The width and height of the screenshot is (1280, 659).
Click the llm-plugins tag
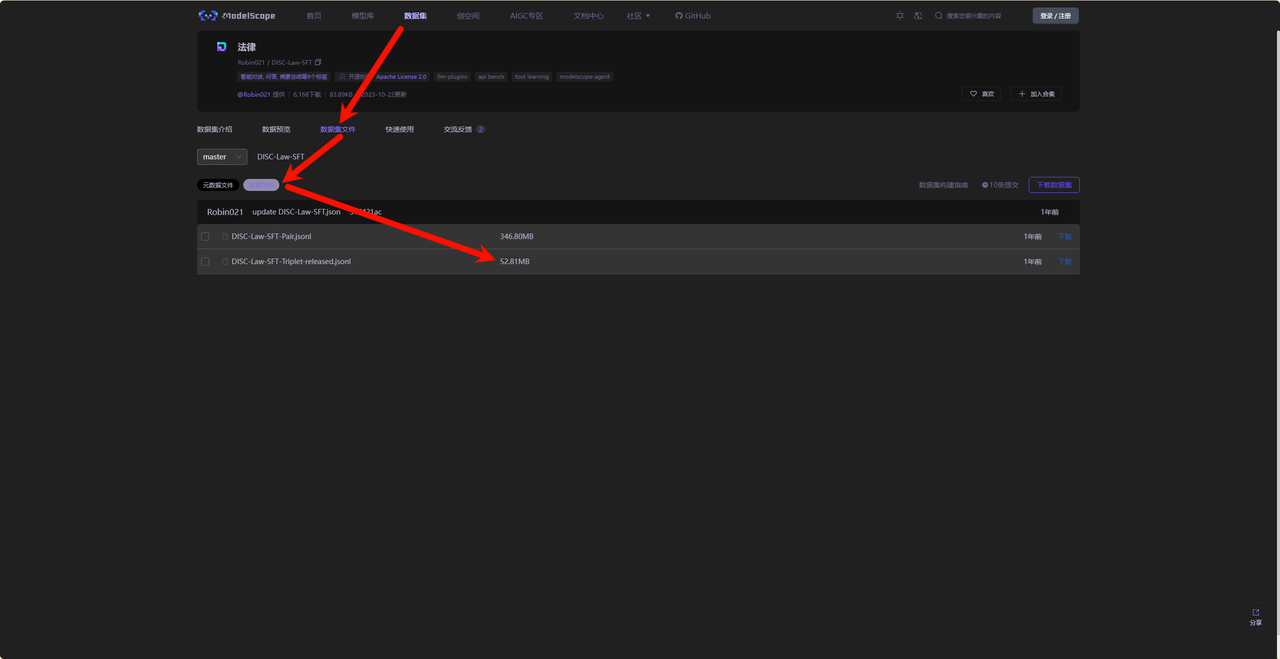point(452,76)
